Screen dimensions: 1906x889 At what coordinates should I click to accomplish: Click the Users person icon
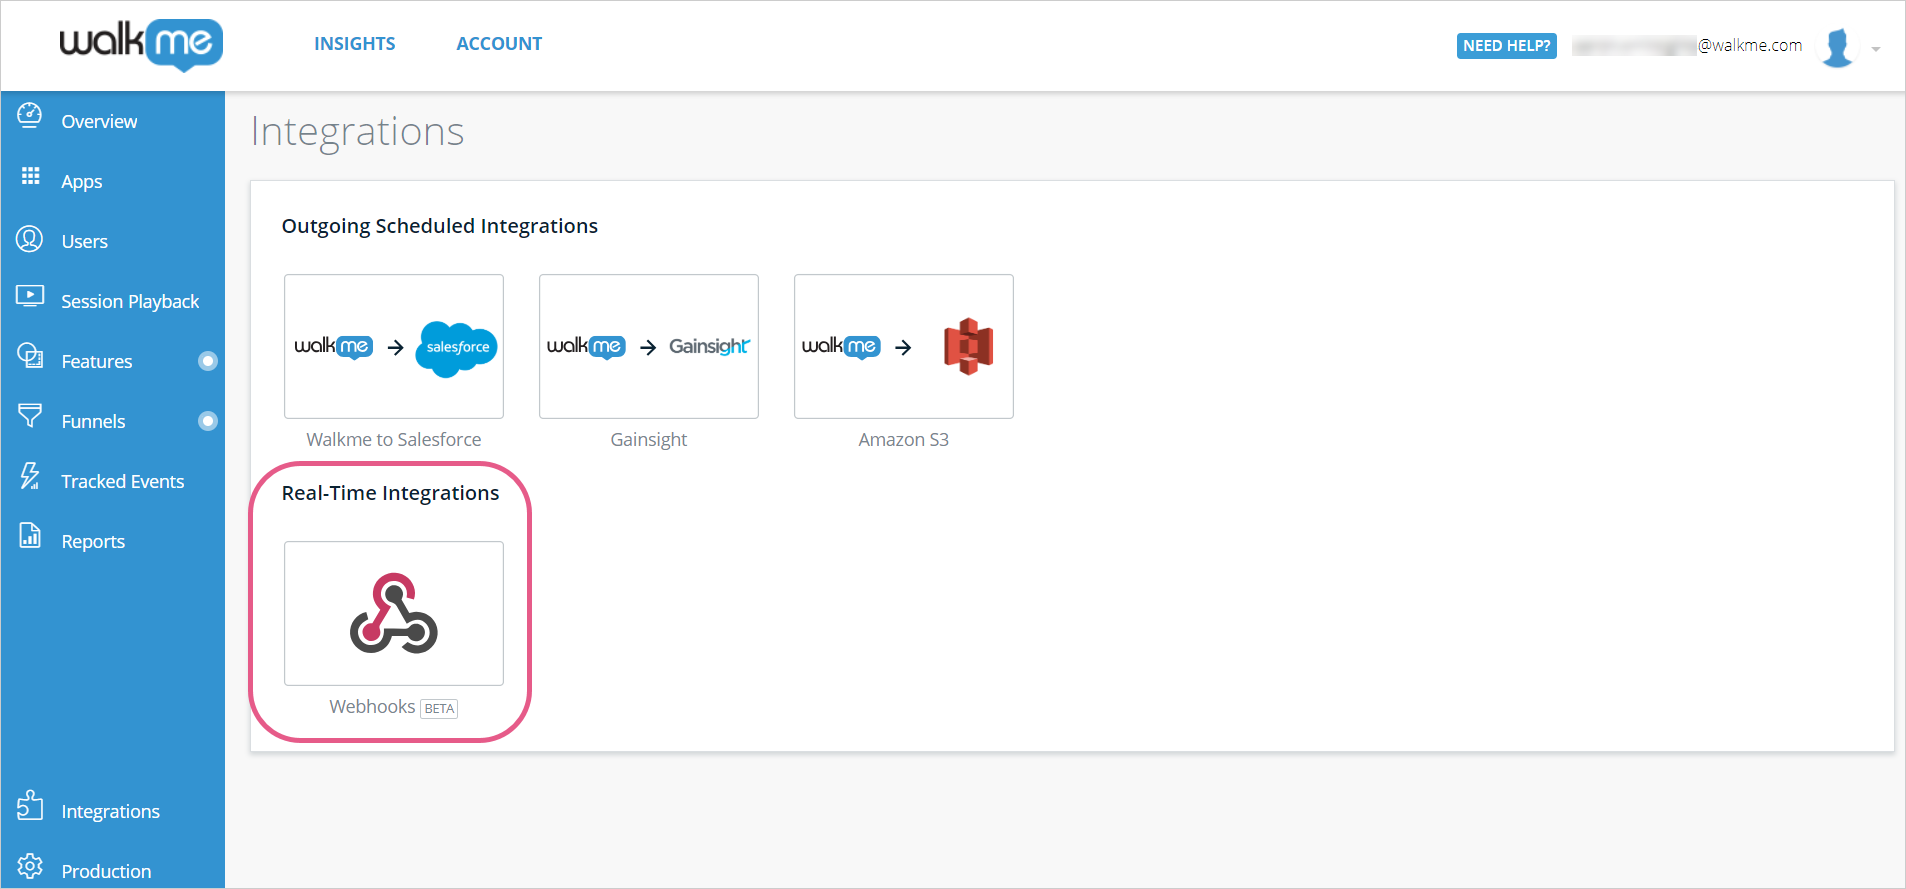pyautogui.click(x=30, y=239)
